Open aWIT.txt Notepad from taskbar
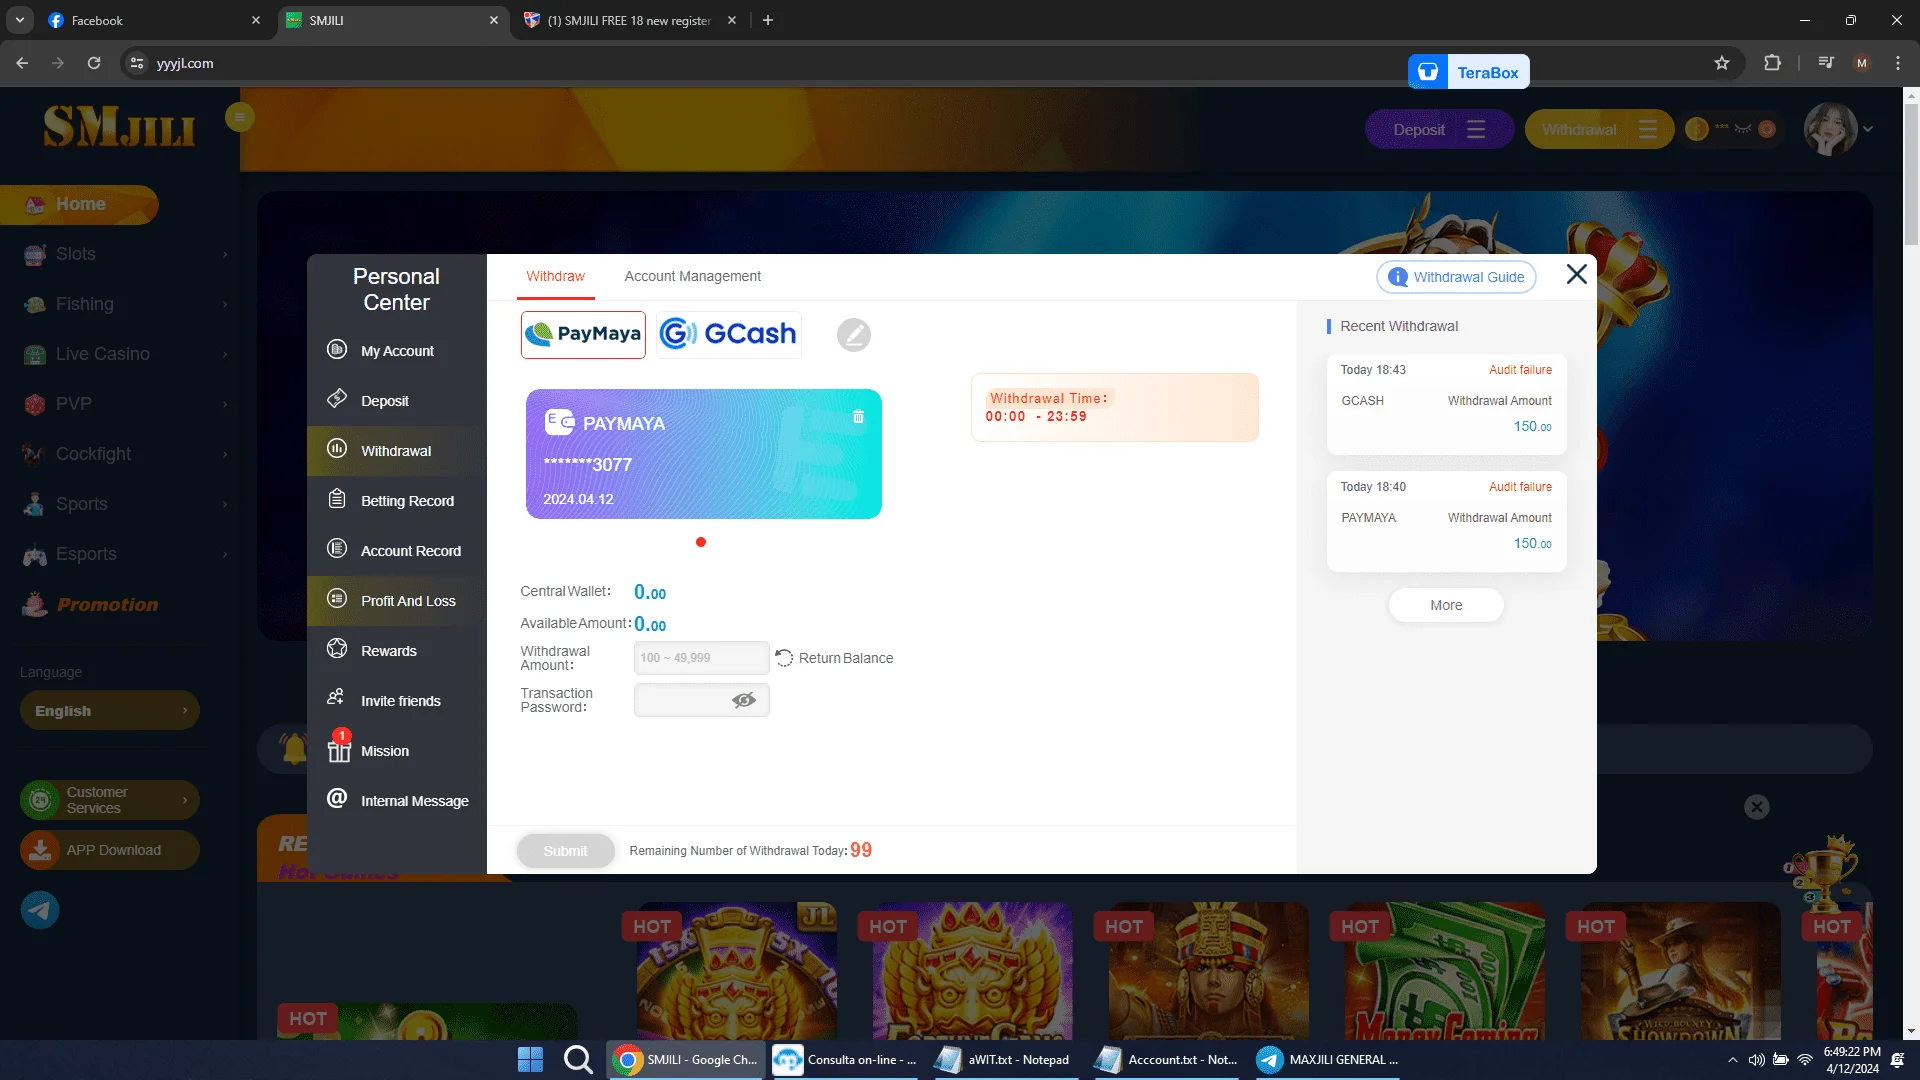Image resolution: width=1920 pixels, height=1080 pixels. 1004,1060
